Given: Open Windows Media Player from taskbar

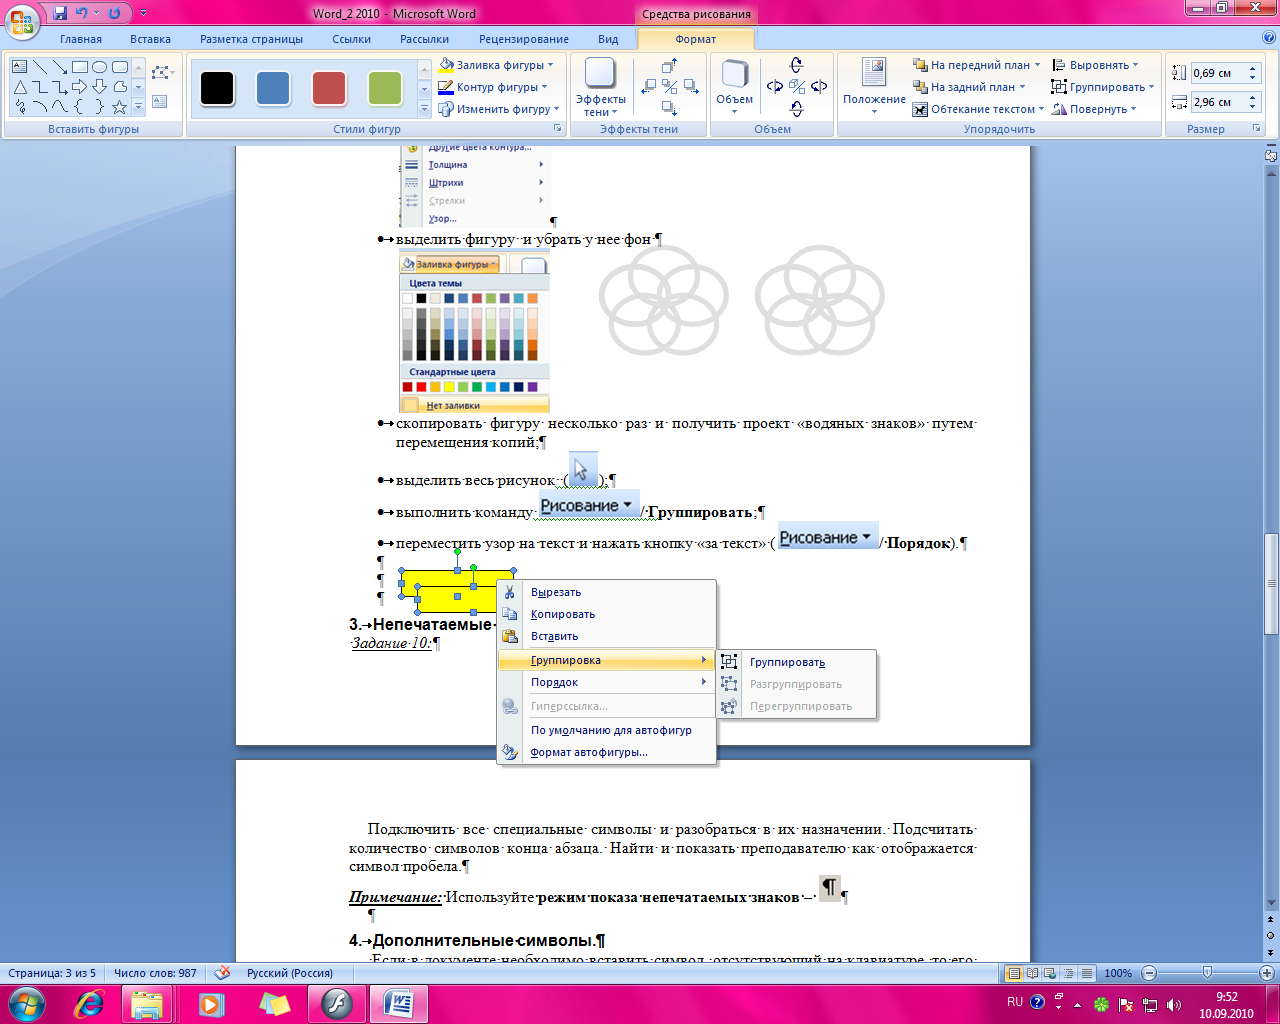Looking at the screenshot, I should (x=211, y=1003).
